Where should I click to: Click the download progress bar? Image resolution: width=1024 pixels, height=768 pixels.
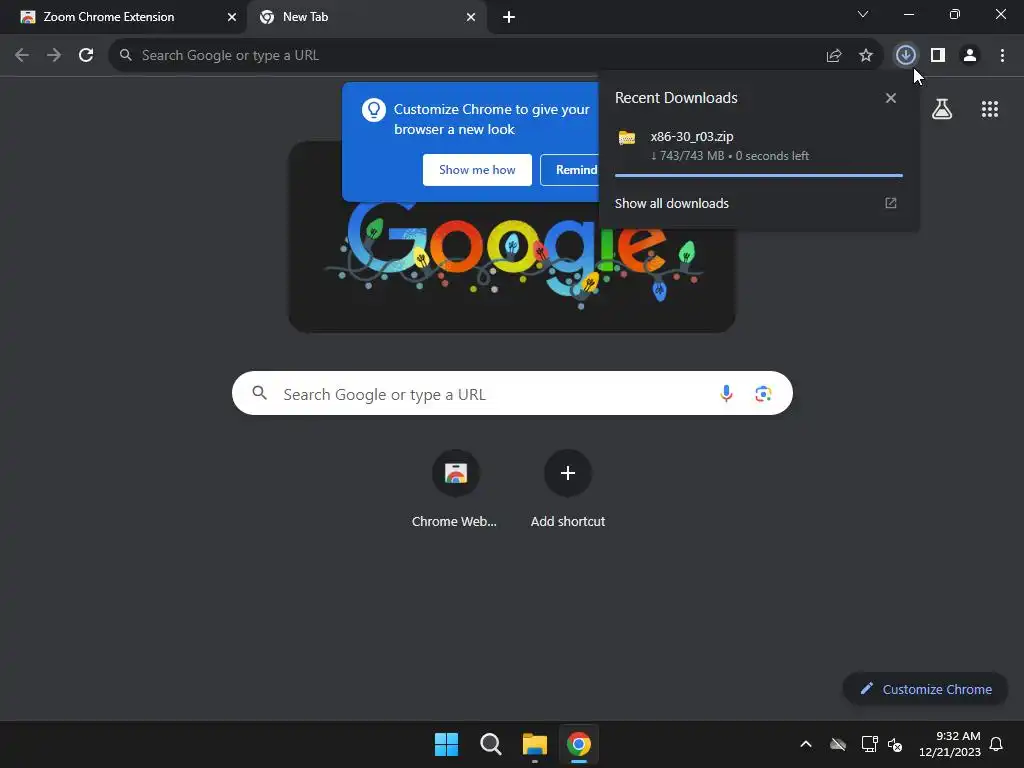[x=759, y=175]
